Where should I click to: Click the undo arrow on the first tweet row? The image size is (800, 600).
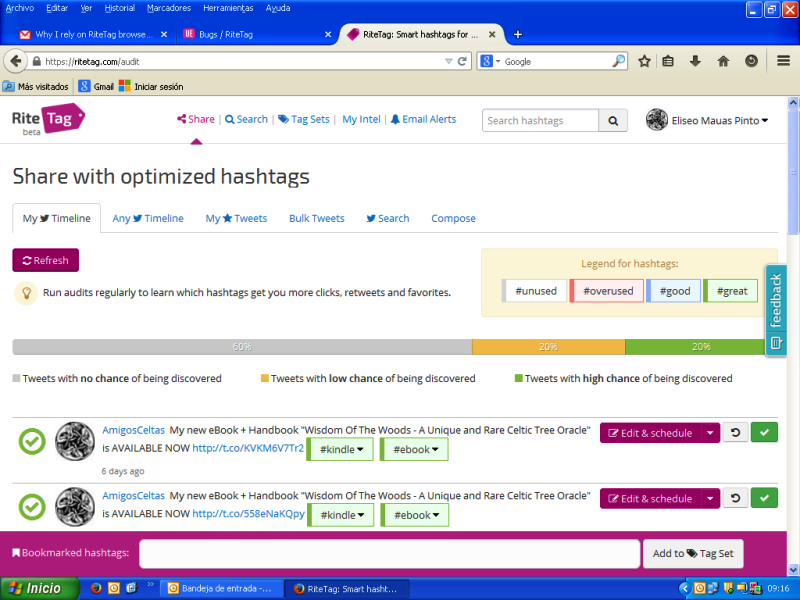(x=735, y=433)
